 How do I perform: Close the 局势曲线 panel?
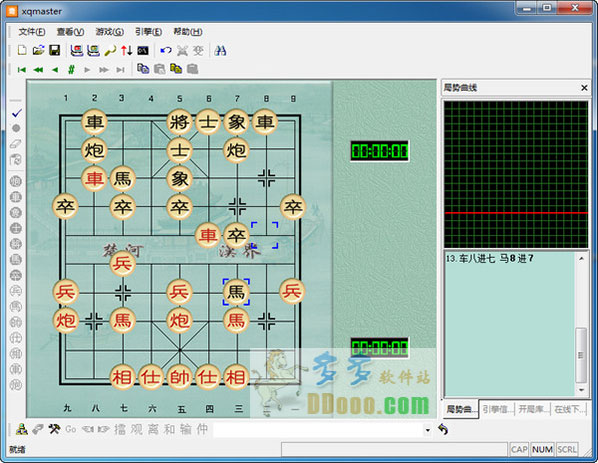tap(584, 88)
